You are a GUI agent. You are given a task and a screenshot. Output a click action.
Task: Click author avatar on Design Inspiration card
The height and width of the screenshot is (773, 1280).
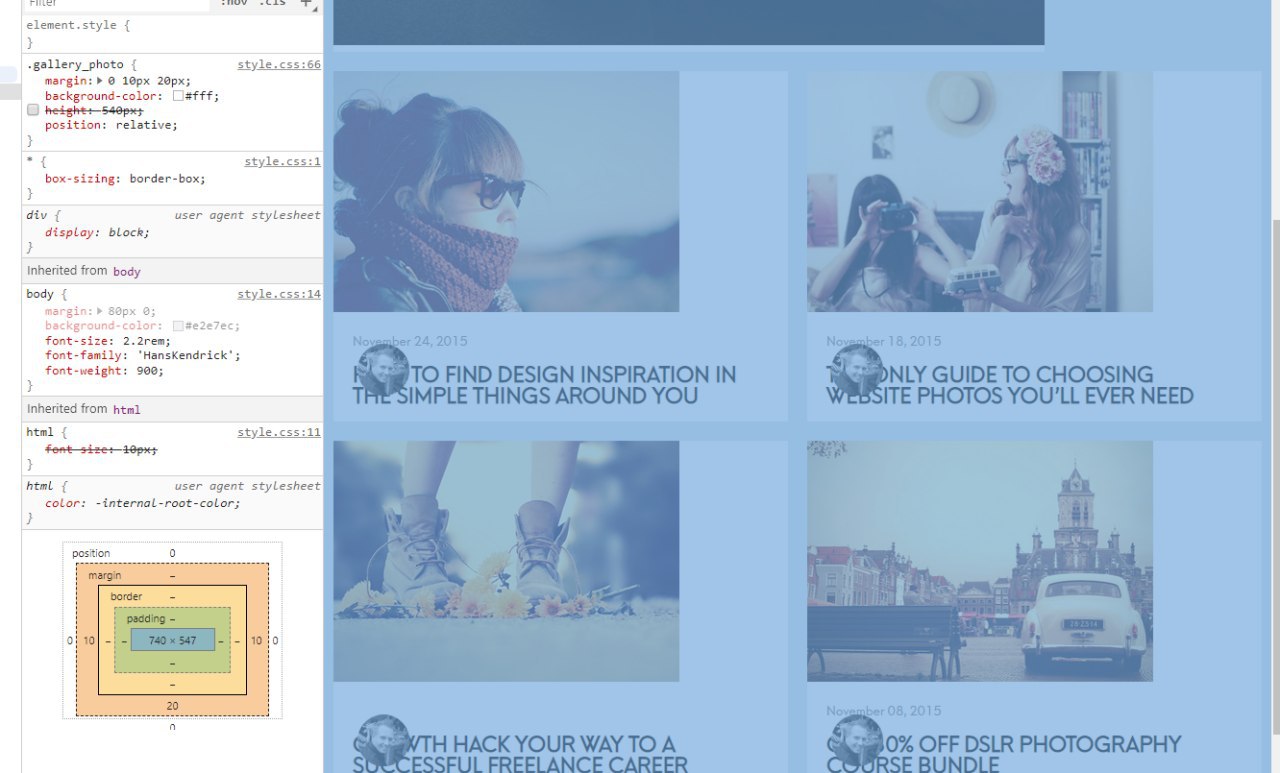[x=382, y=371]
